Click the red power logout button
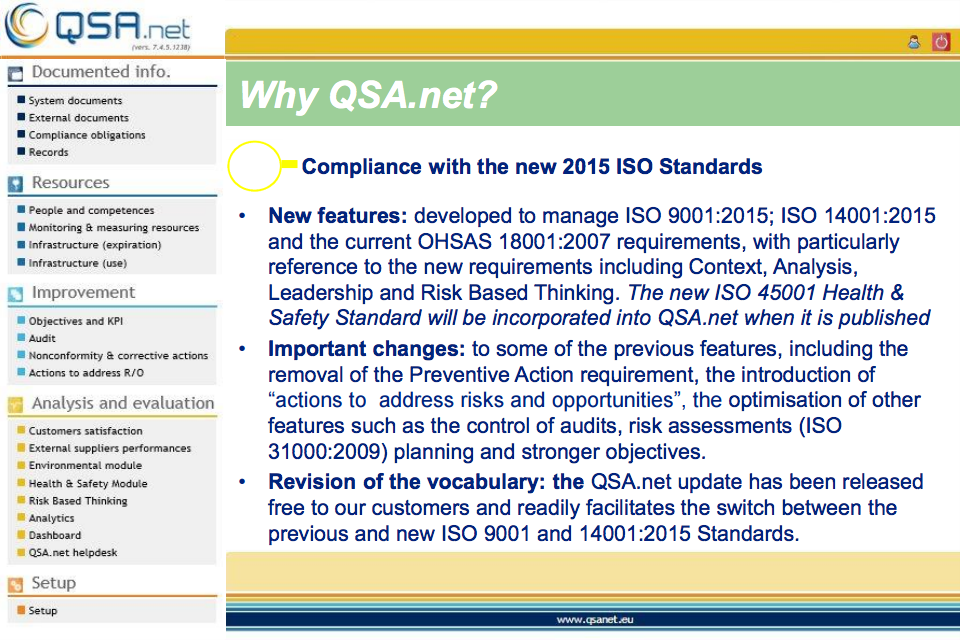Viewport: 960px width, 640px height. tap(941, 42)
